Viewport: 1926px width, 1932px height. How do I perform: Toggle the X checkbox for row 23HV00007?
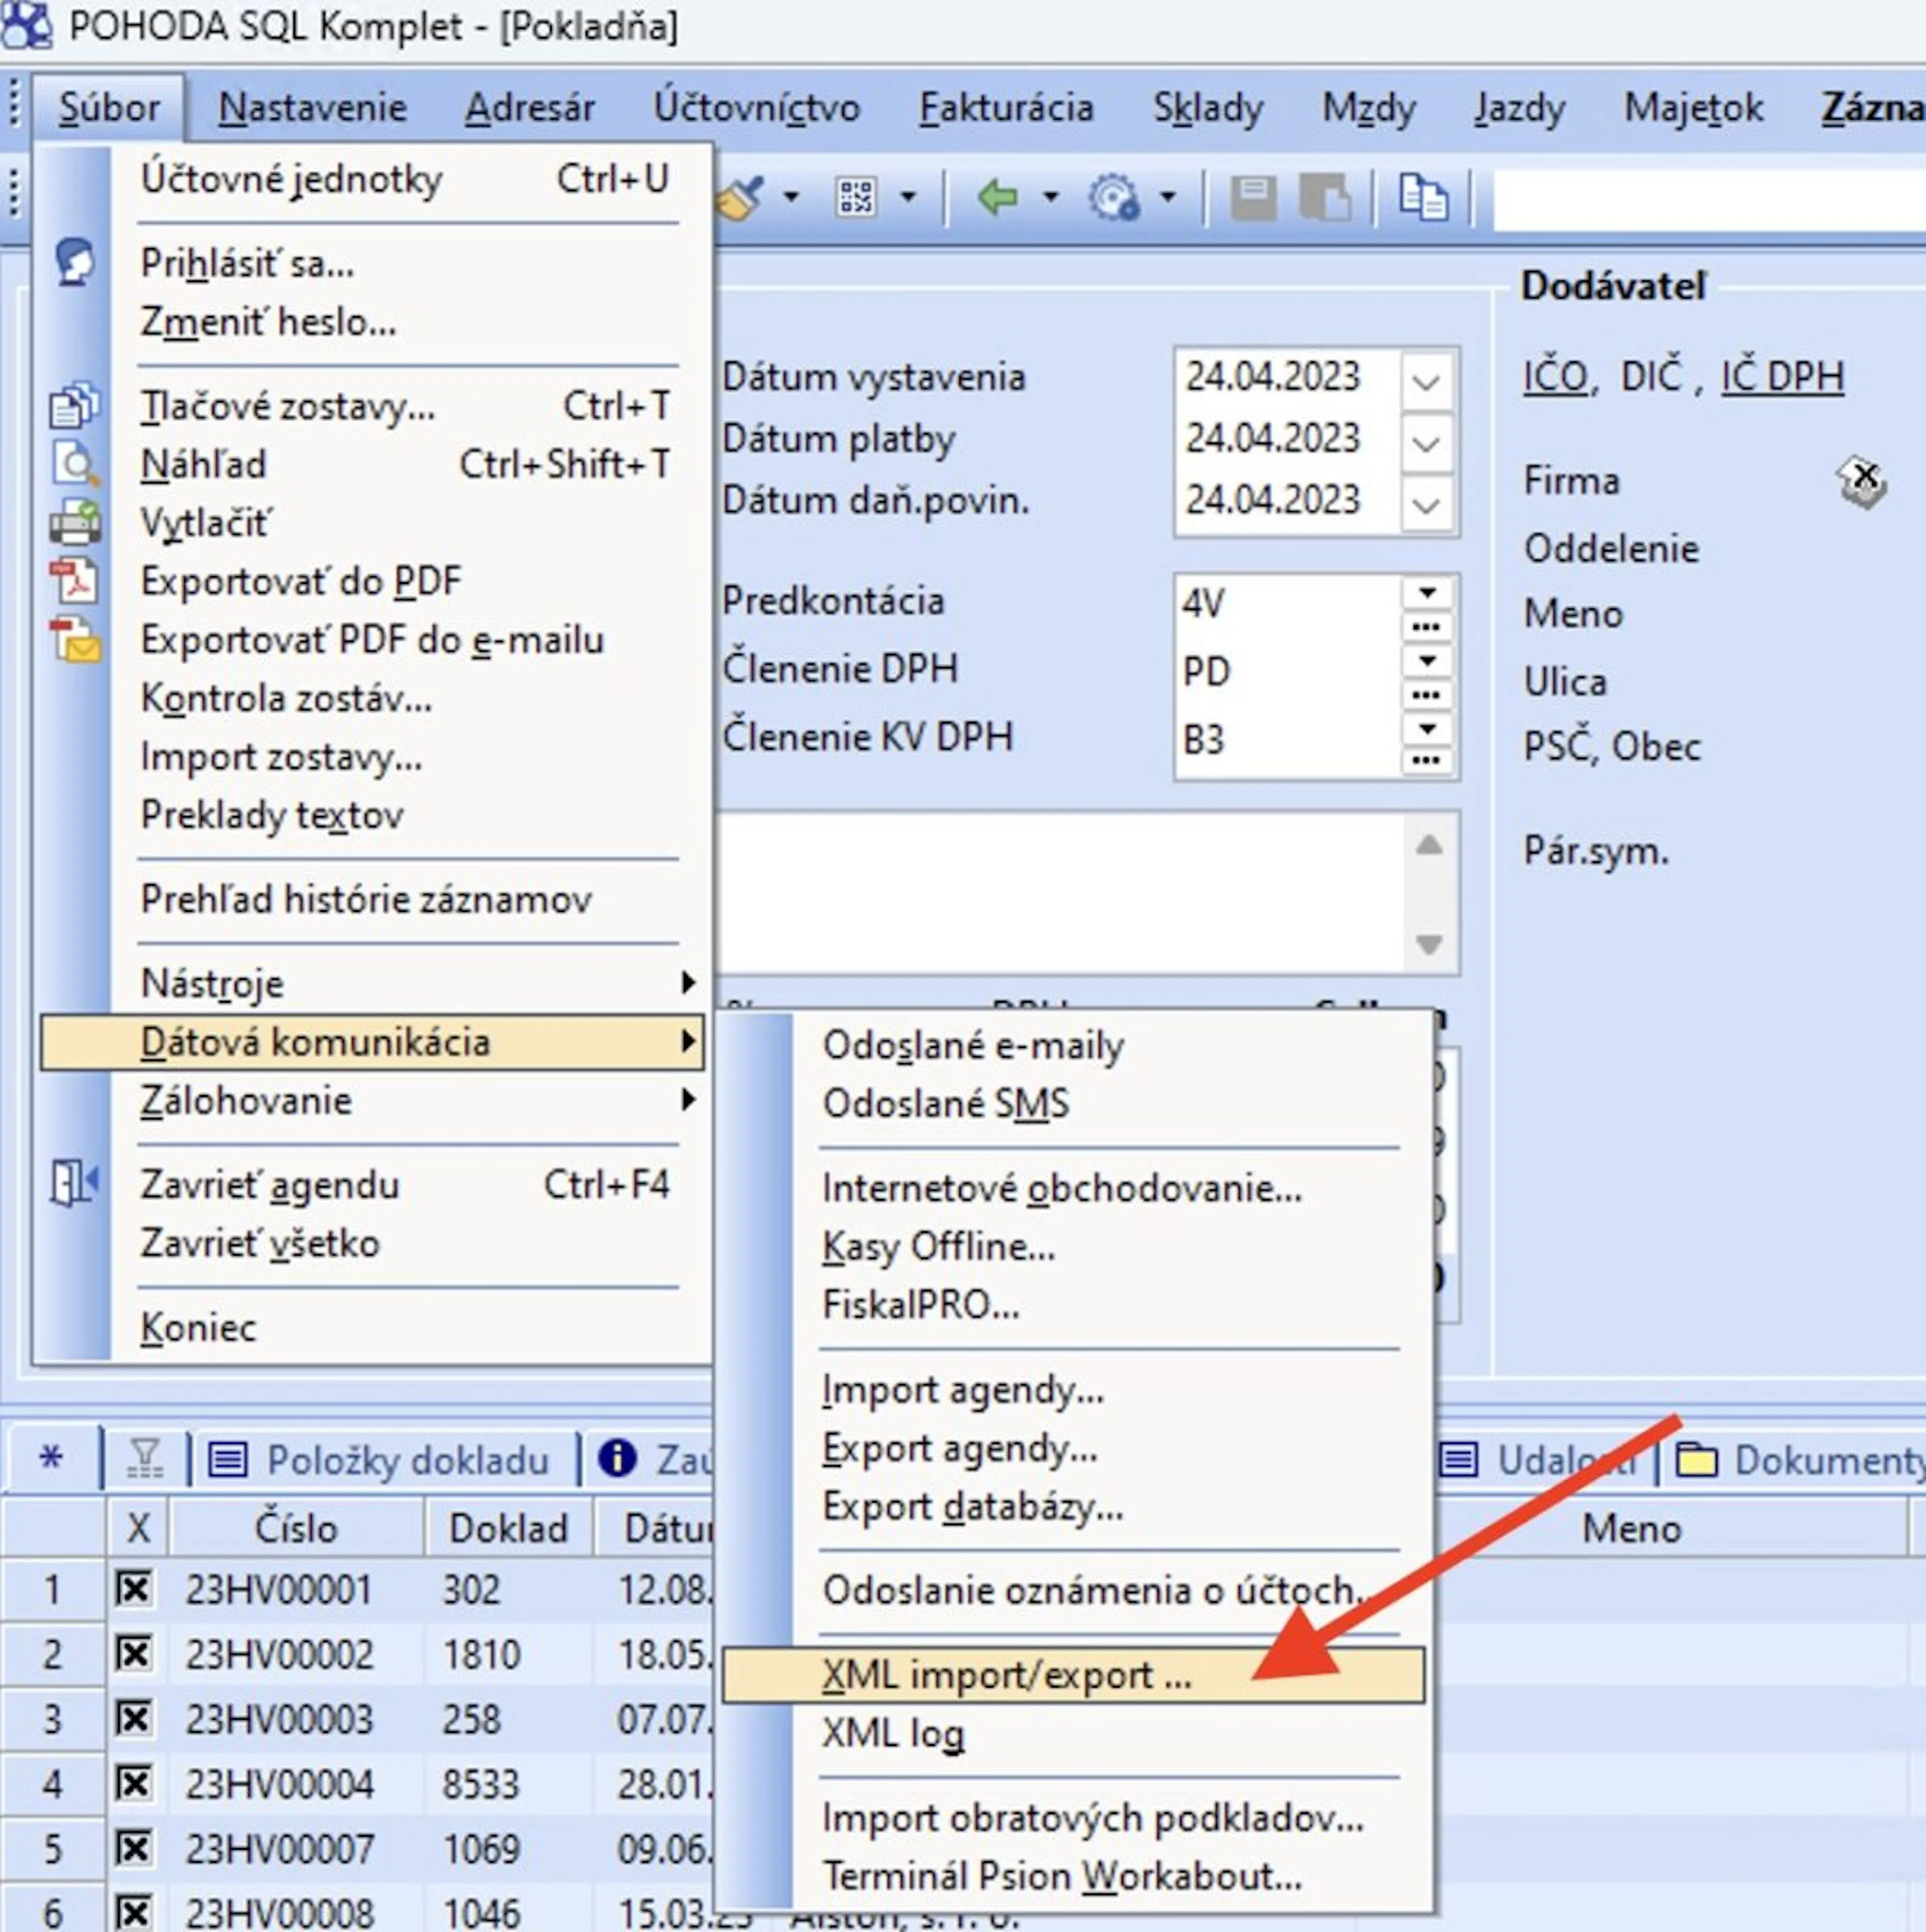(133, 1848)
